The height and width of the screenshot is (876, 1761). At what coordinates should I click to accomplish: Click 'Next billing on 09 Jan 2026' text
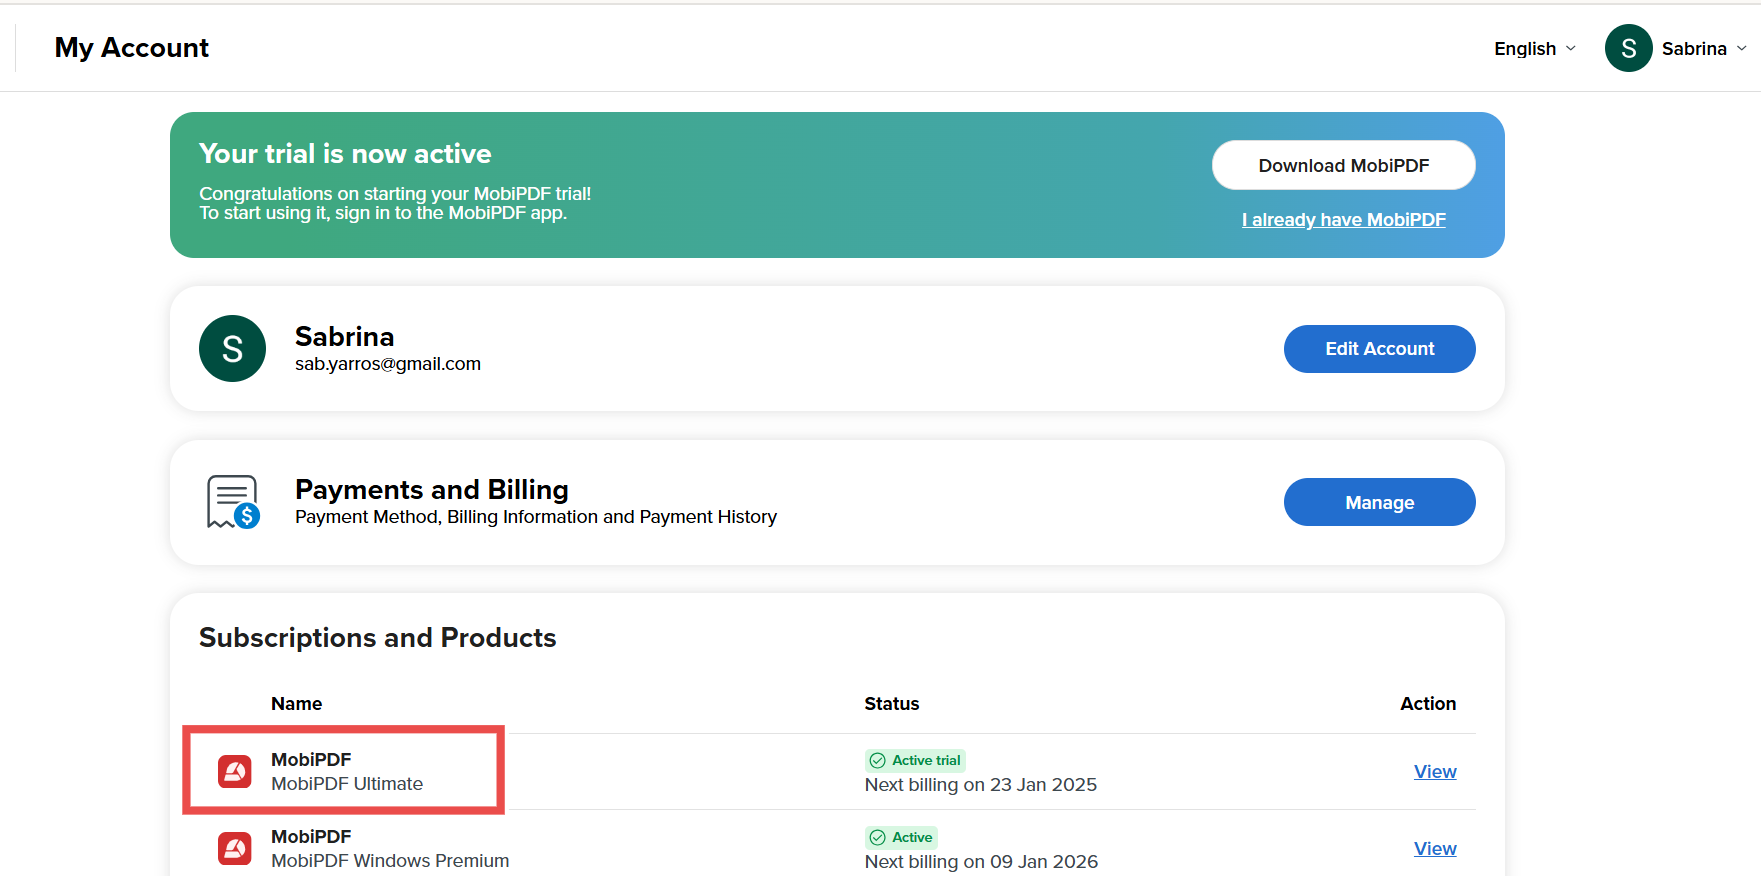tap(981, 862)
